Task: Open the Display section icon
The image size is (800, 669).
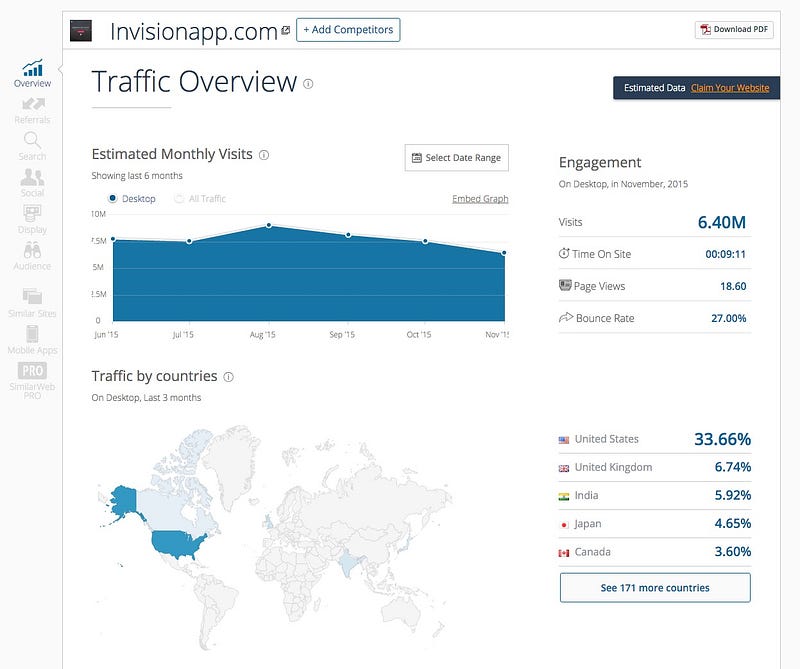Action: pos(32,213)
